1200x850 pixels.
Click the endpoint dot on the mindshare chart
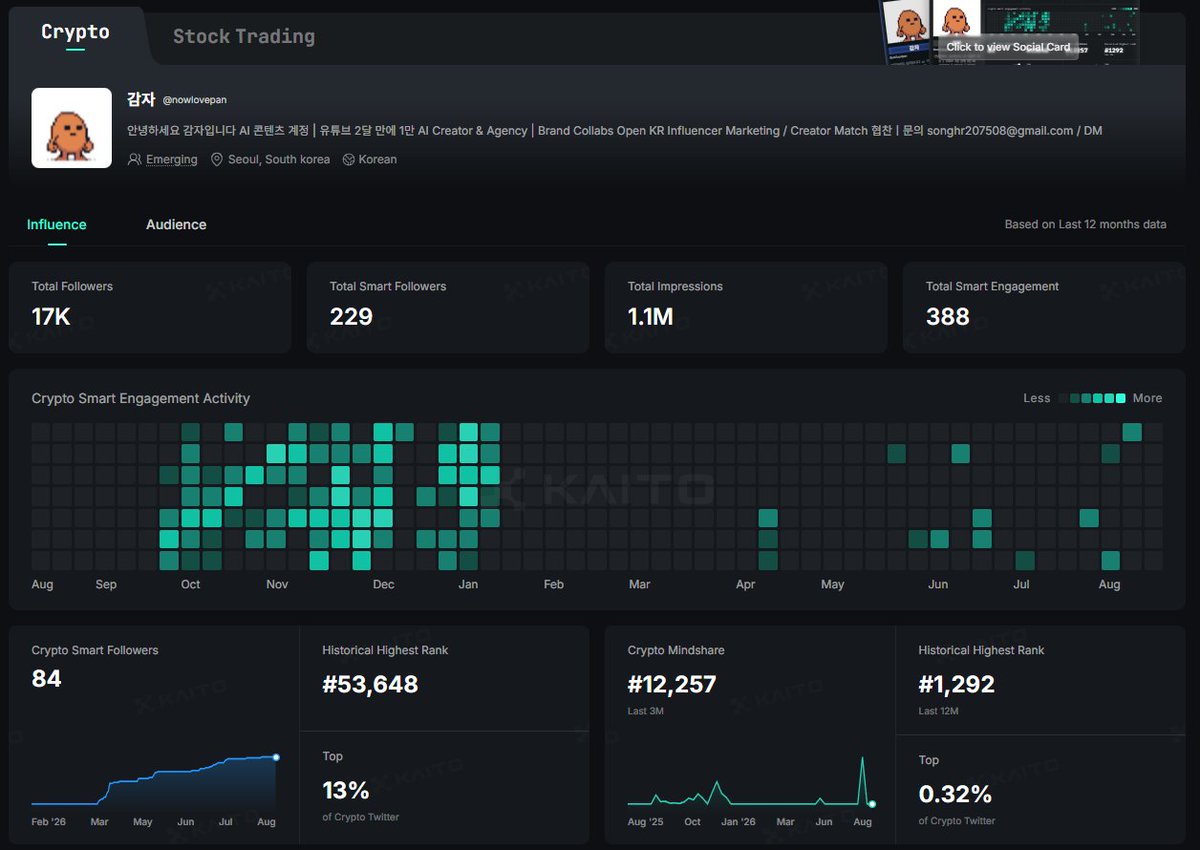[x=872, y=804]
